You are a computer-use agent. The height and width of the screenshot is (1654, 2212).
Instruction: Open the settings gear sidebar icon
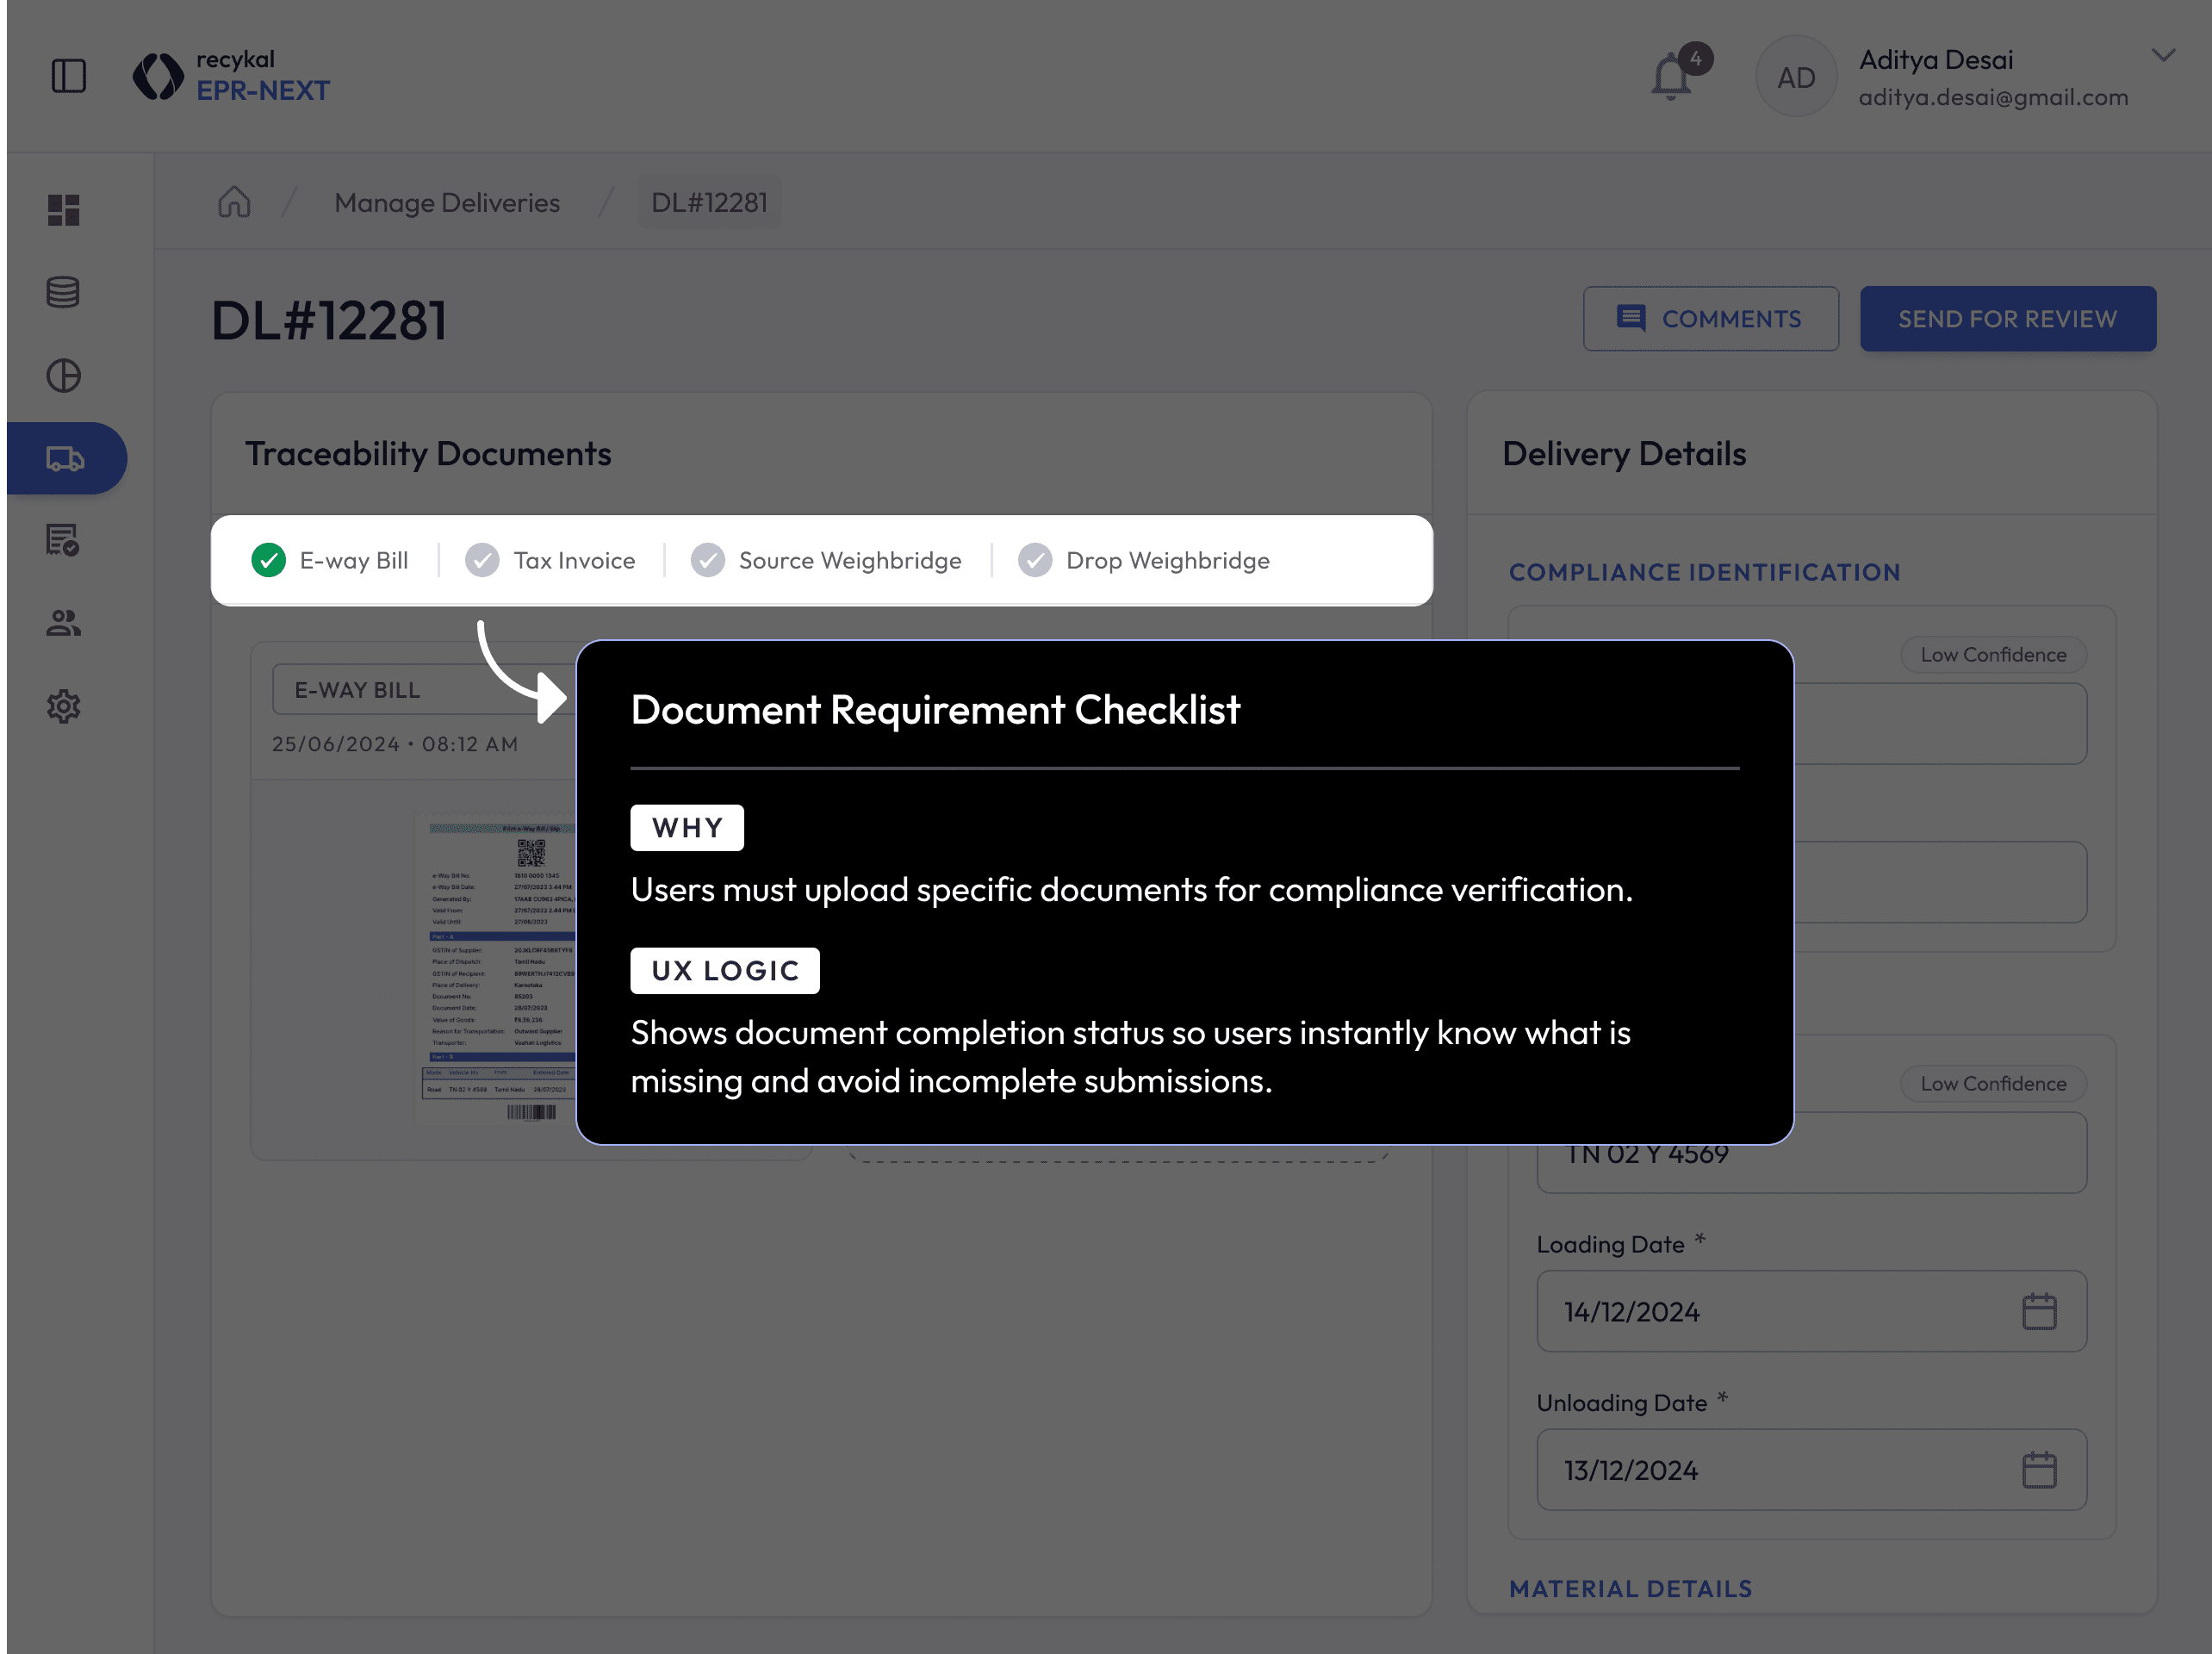pyautogui.click(x=64, y=707)
